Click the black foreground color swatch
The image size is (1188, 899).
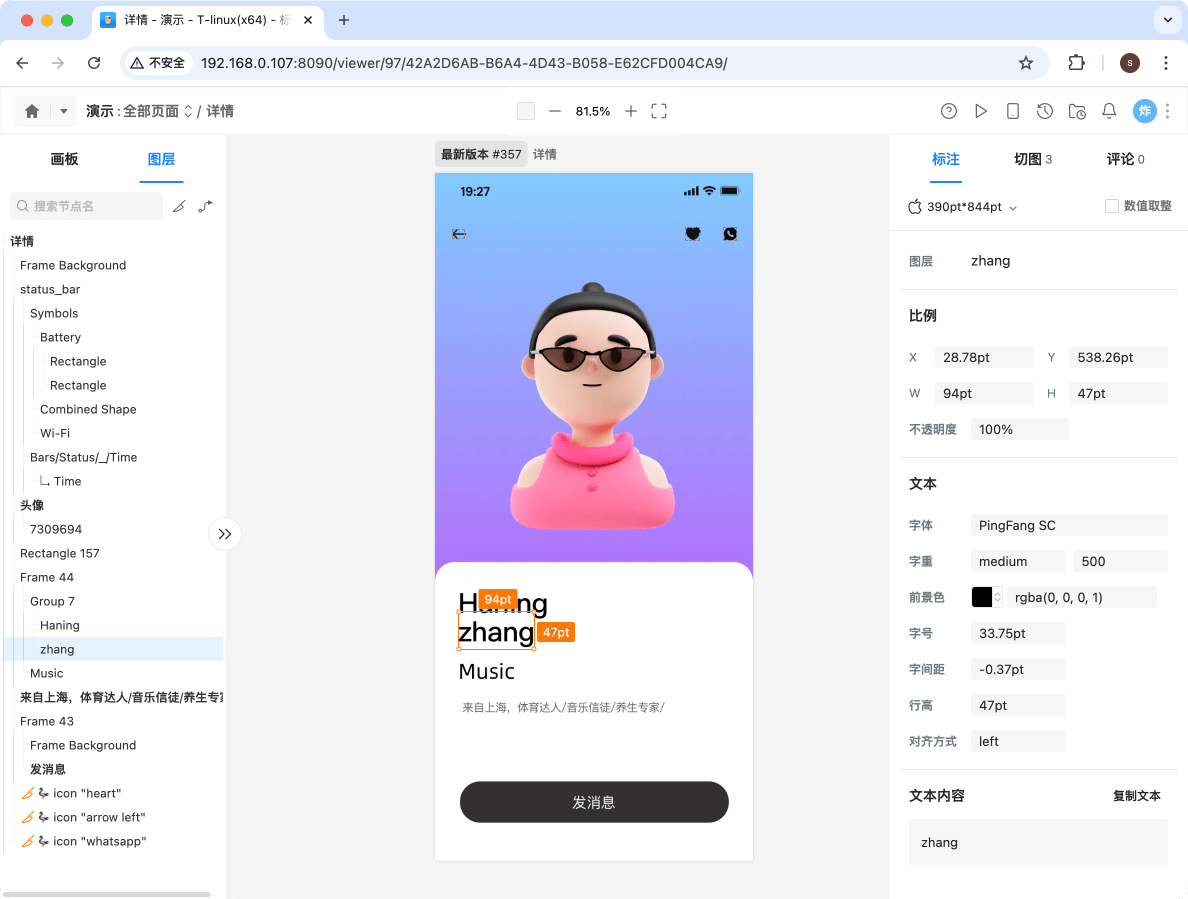[980, 597]
